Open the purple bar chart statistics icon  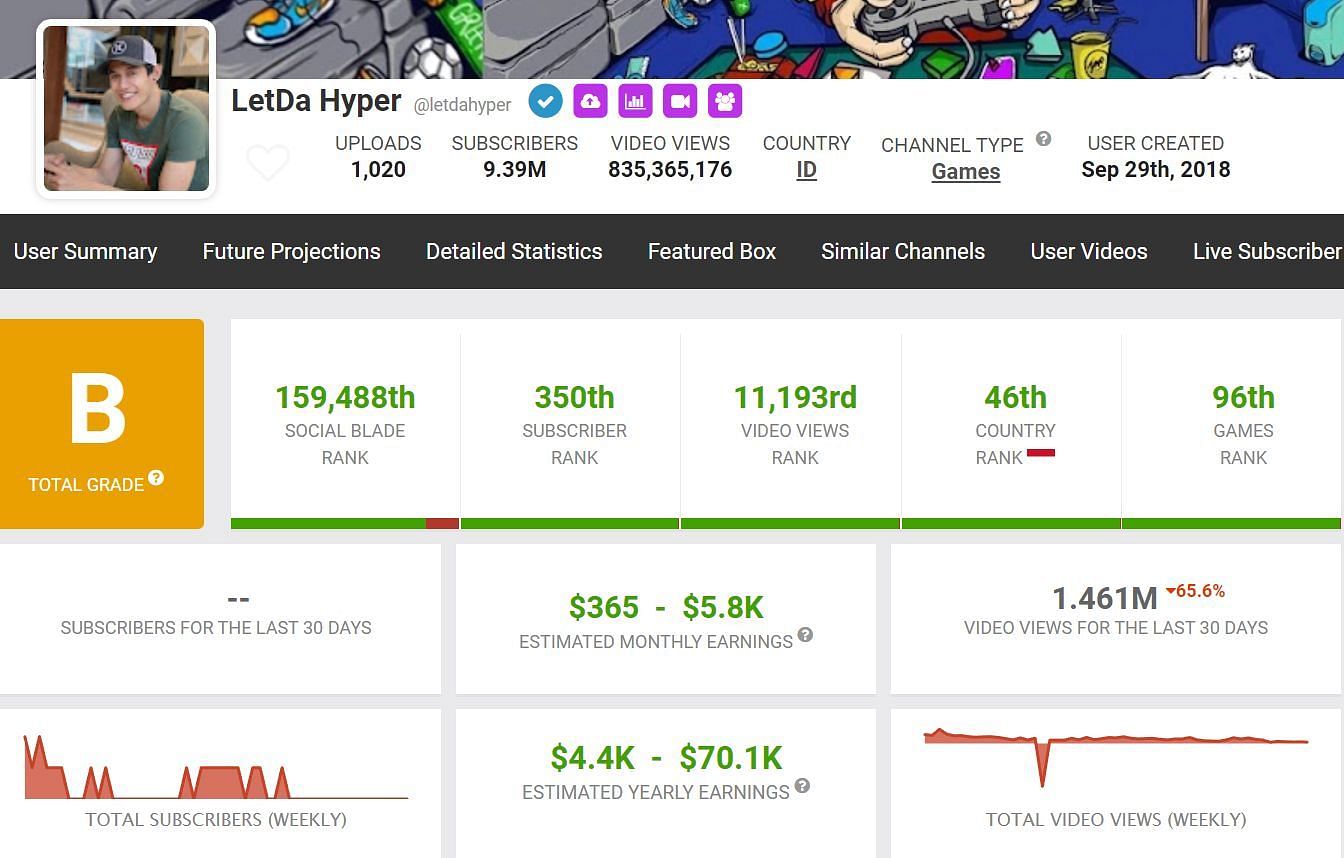coord(635,101)
